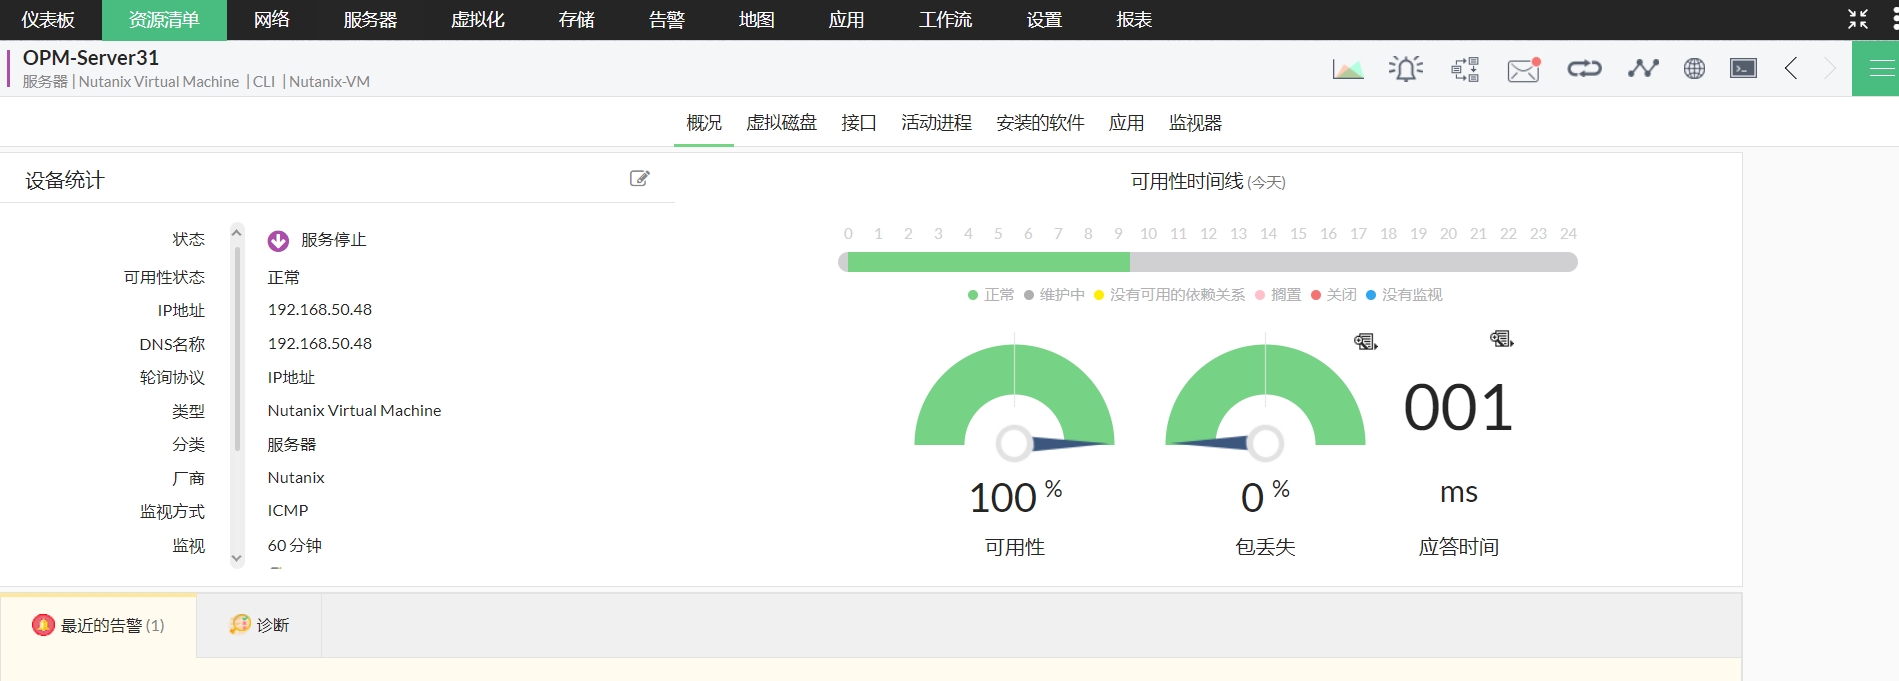This screenshot has width=1899, height=681.
Task: Click the edit pencil icon in 设备统计
Action: coord(640,178)
